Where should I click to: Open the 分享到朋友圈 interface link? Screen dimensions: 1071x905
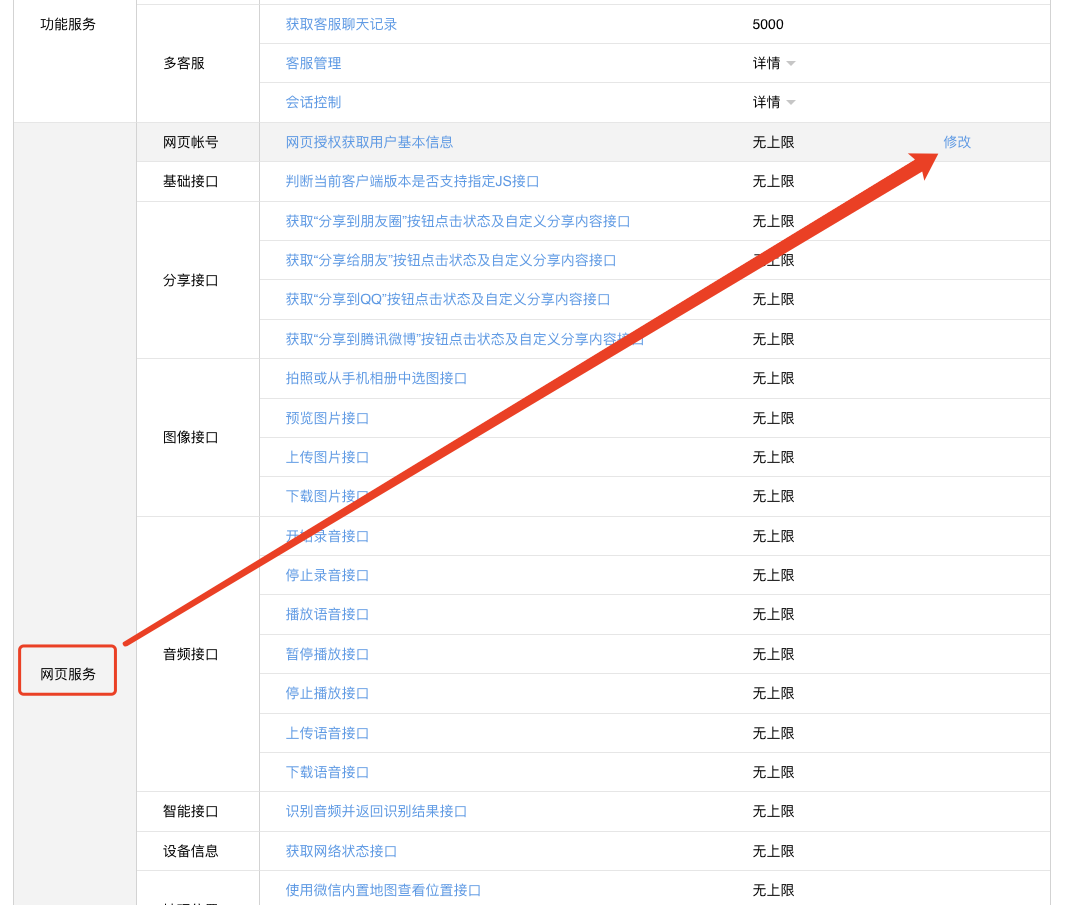pyautogui.click(x=458, y=221)
